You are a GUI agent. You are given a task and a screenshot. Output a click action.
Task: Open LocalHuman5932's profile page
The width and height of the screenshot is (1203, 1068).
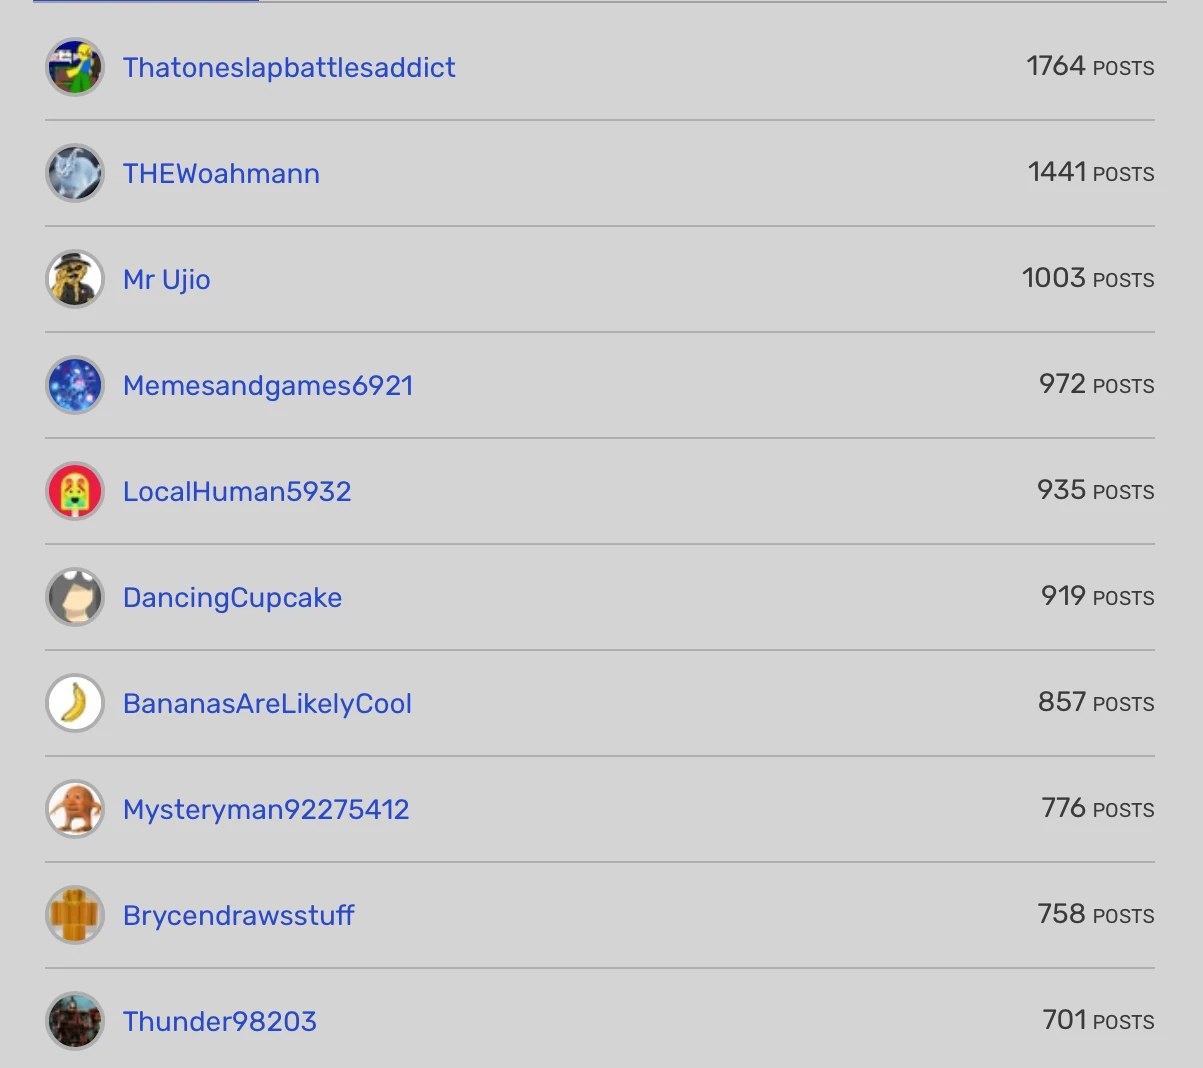click(236, 490)
